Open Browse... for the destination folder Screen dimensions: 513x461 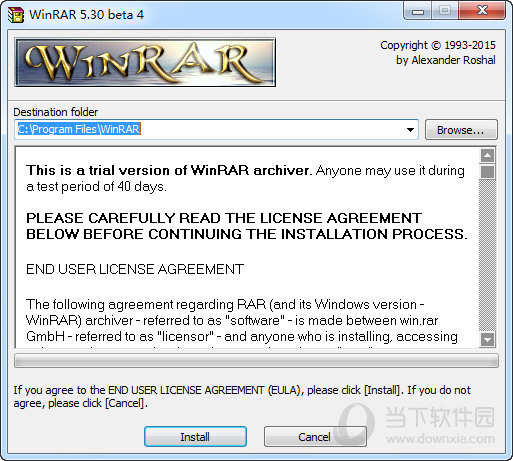click(x=461, y=130)
